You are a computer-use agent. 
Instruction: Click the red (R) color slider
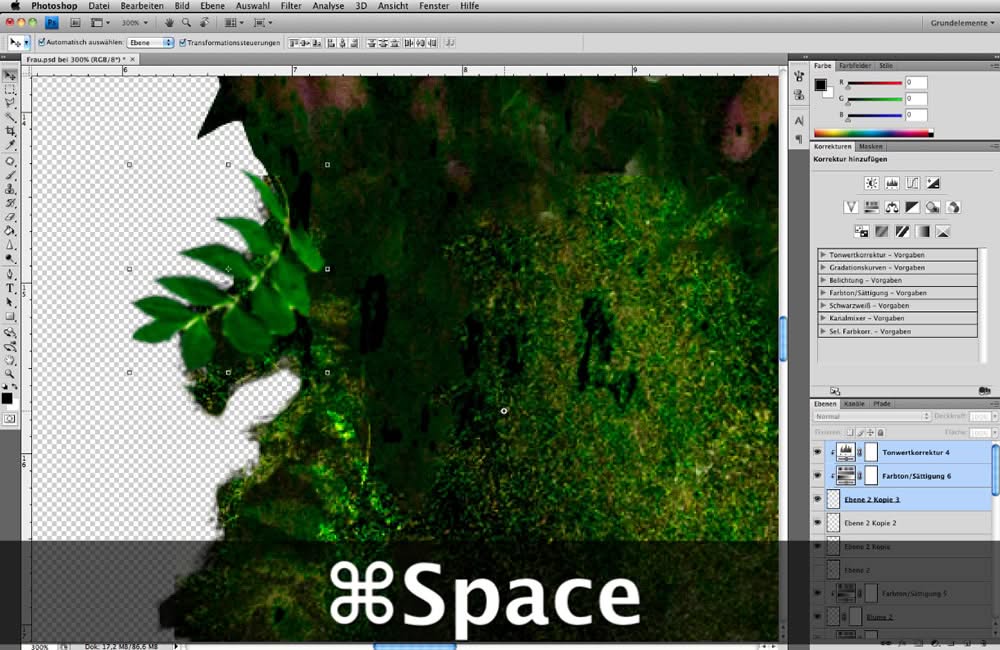[874, 83]
